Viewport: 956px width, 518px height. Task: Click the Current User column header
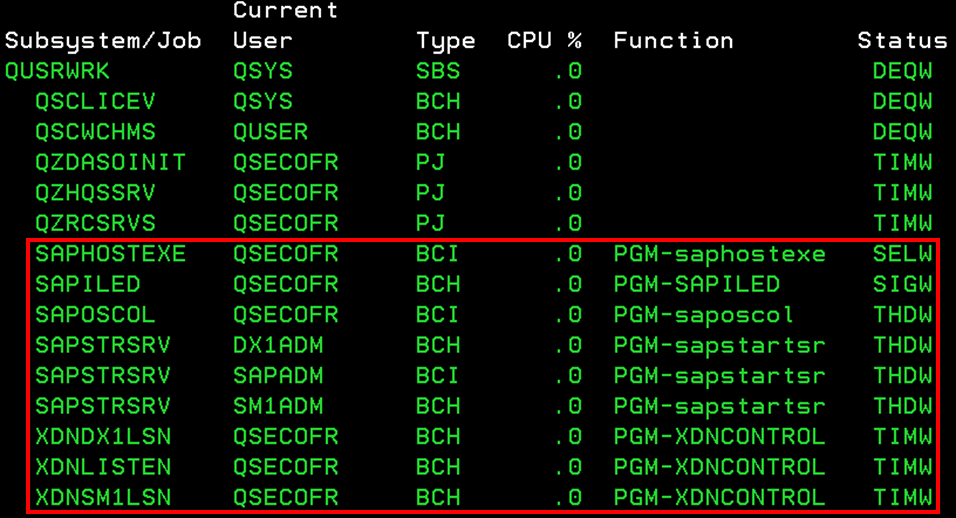pyautogui.click(x=285, y=26)
